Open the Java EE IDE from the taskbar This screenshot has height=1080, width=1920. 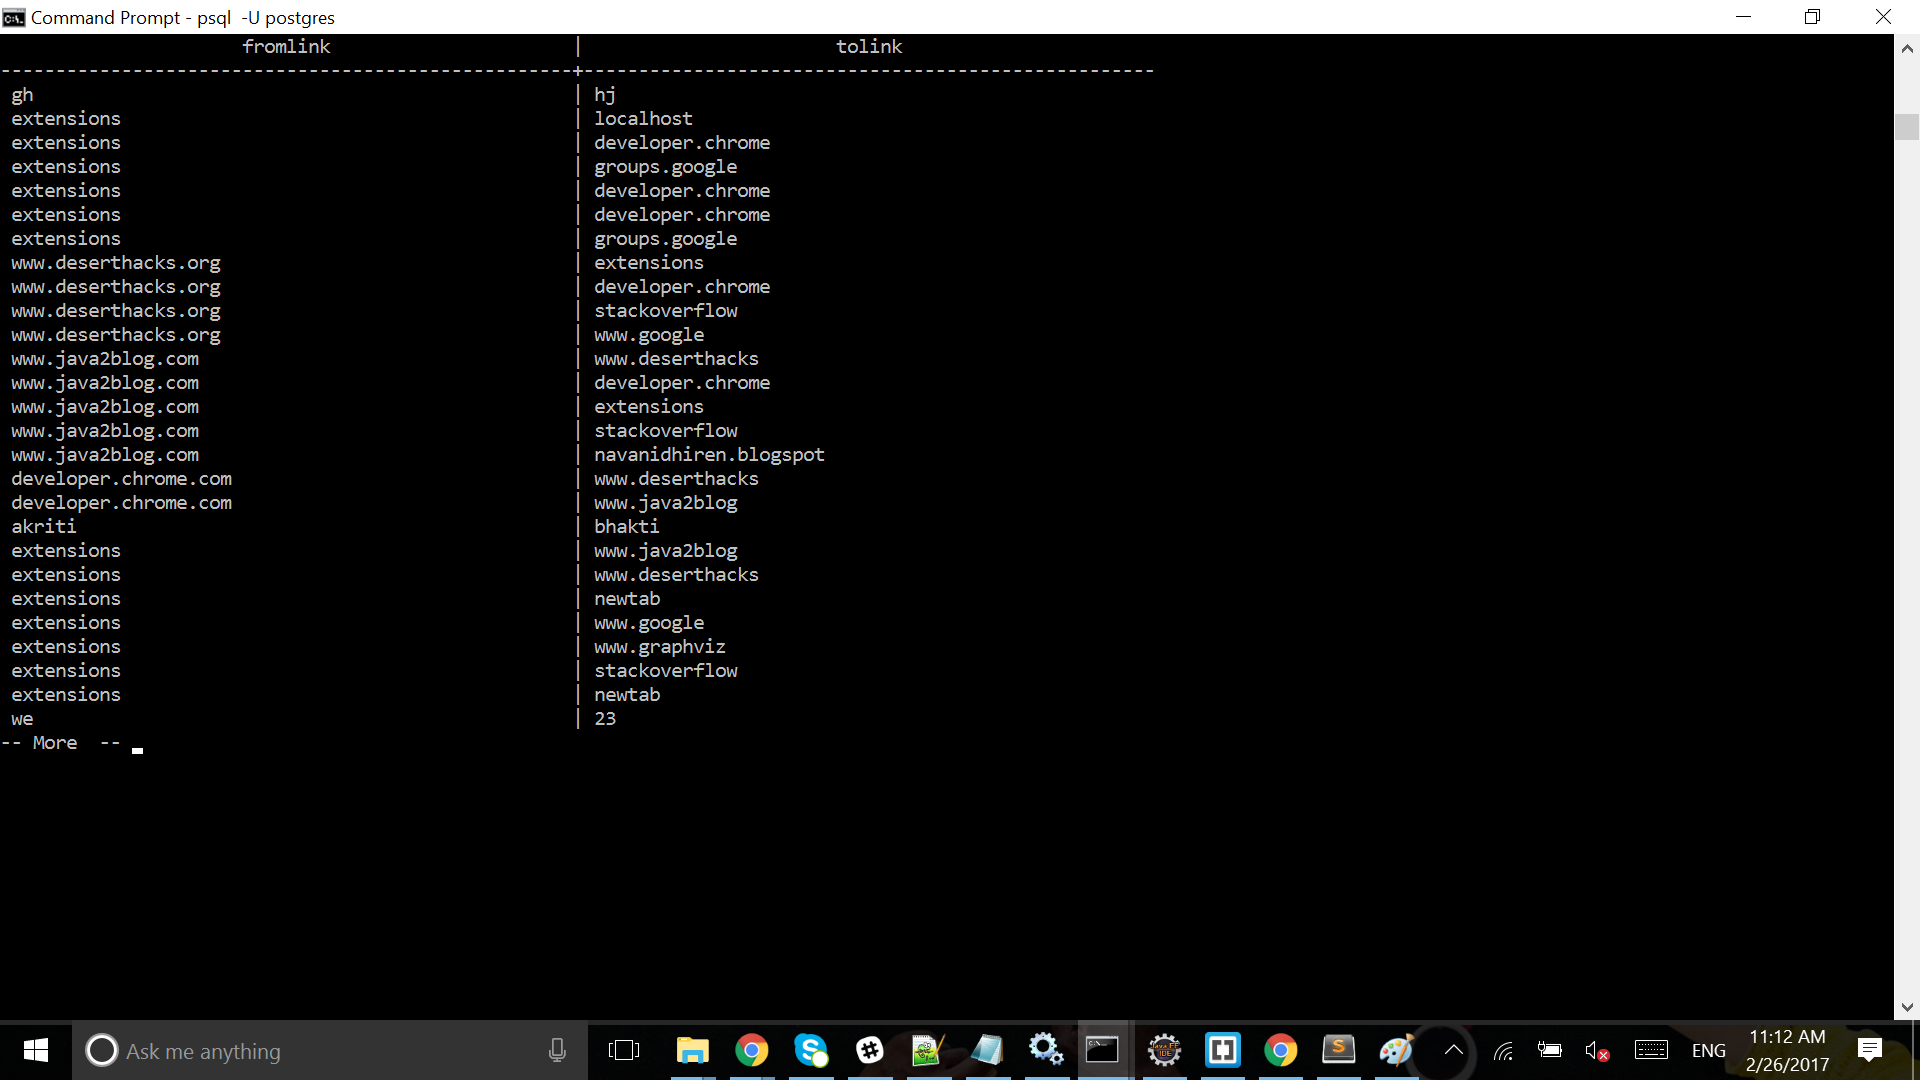pyautogui.click(x=1164, y=1050)
